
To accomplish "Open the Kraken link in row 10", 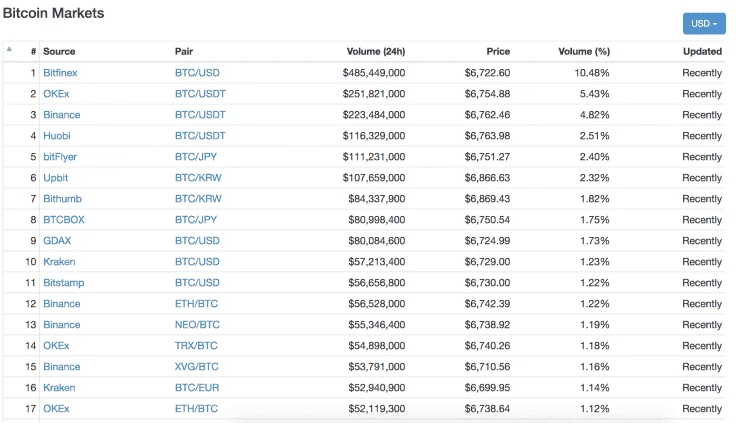I will pyautogui.click(x=59, y=261).
